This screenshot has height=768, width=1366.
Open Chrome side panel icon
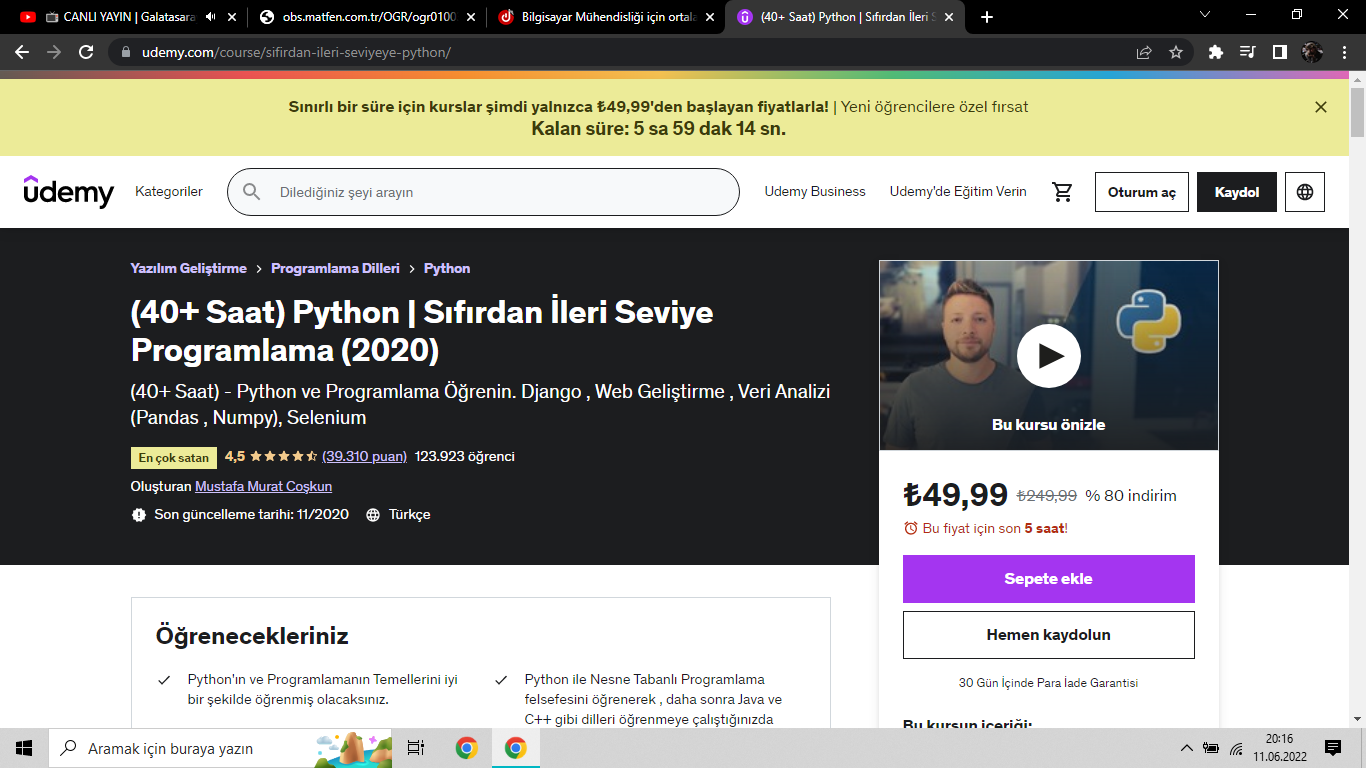[1279, 52]
